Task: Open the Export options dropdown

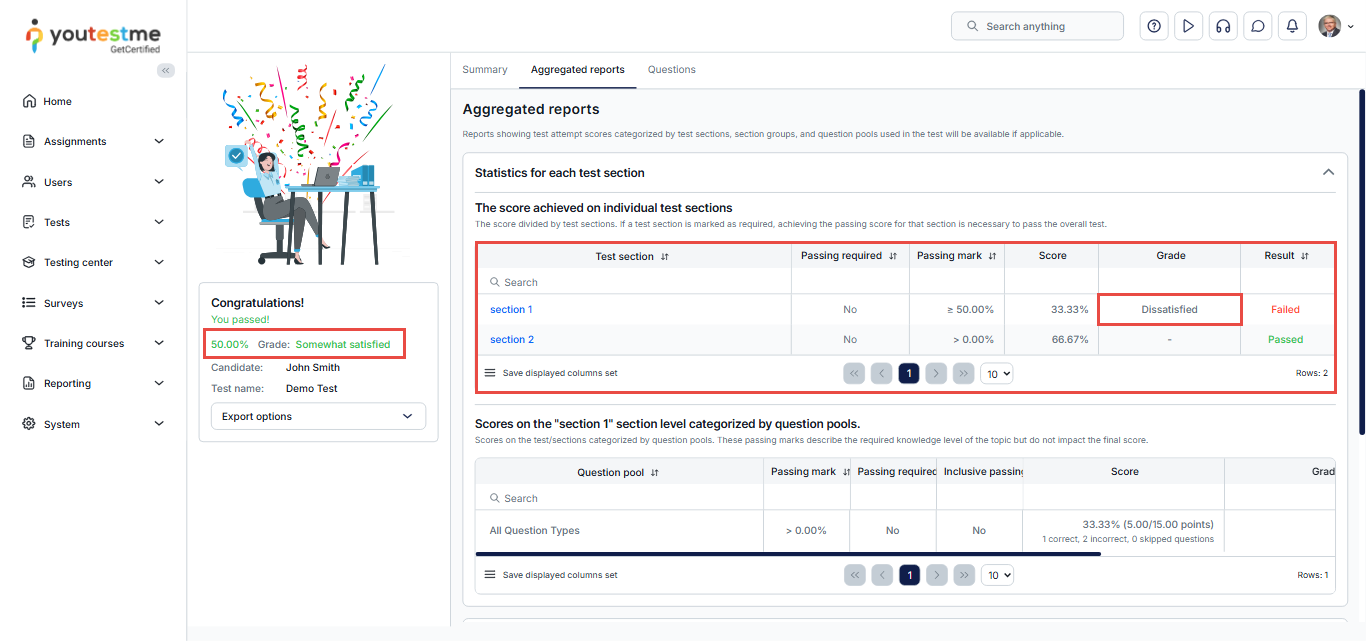Action: click(318, 416)
